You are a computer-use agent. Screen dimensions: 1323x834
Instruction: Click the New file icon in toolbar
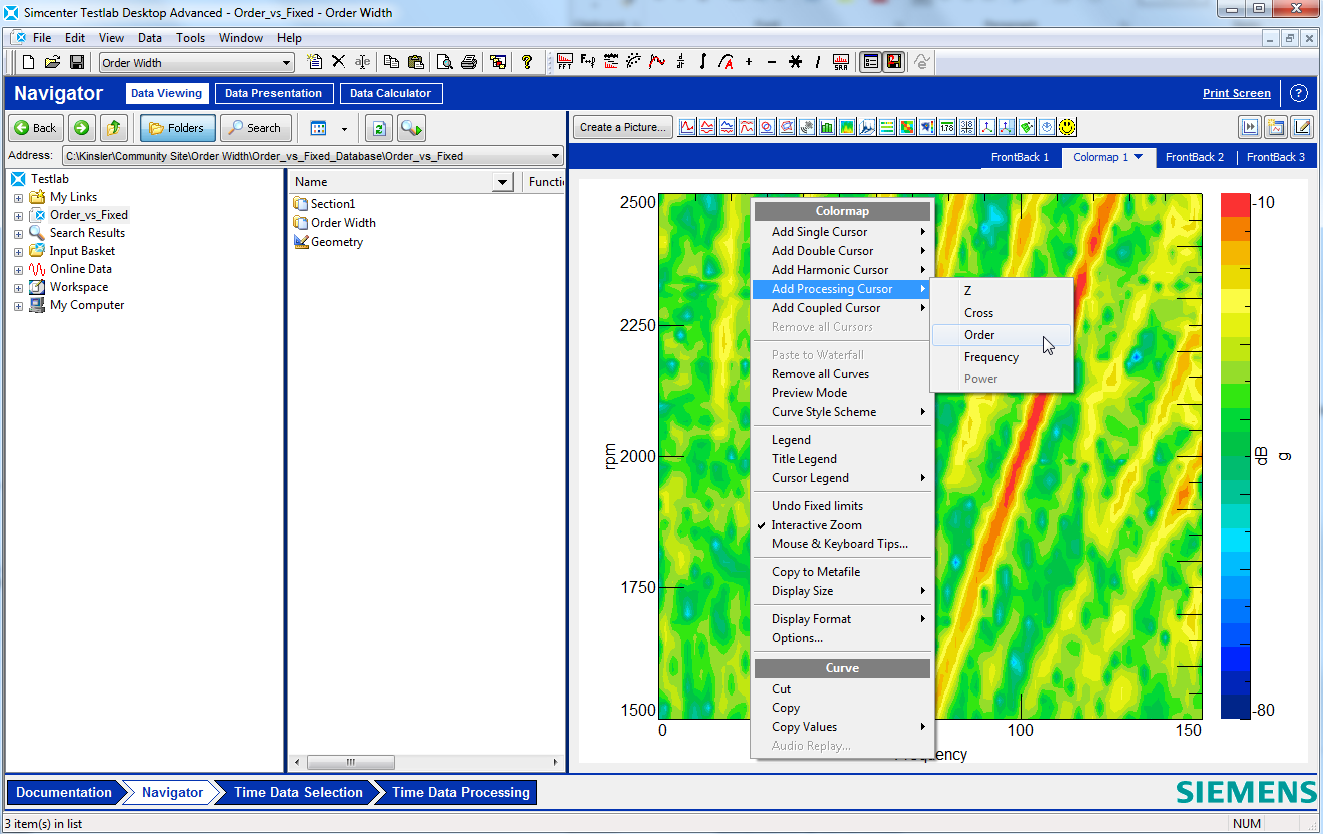[x=28, y=62]
